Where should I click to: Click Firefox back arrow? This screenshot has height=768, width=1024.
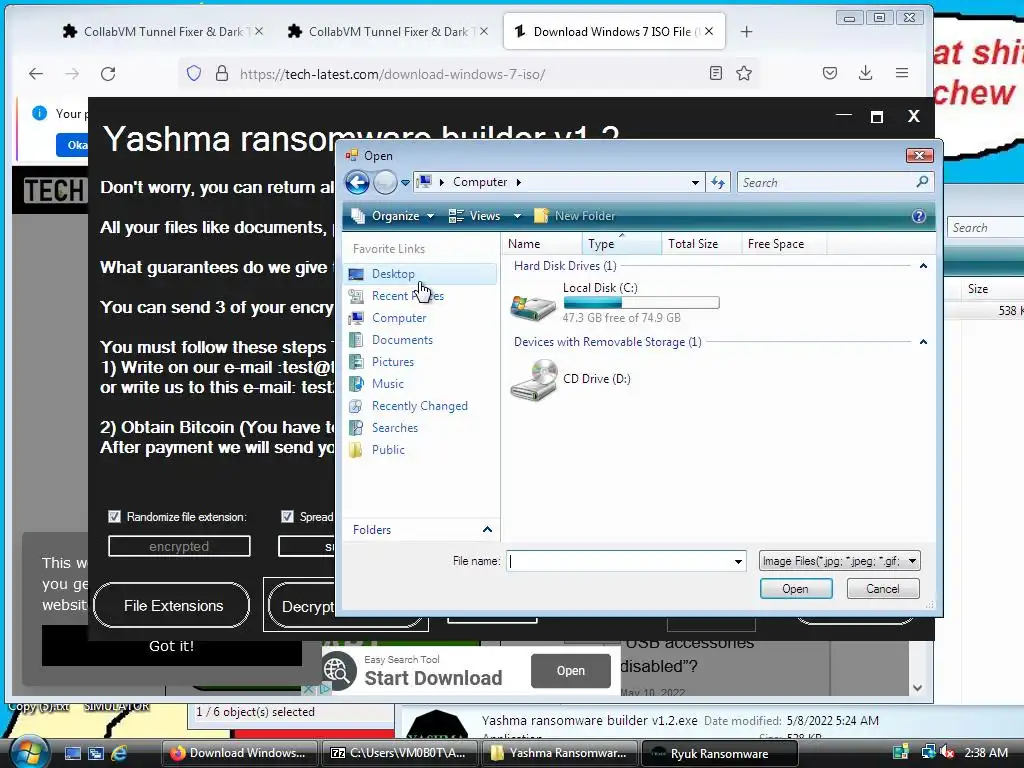click(x=36, y=73)
